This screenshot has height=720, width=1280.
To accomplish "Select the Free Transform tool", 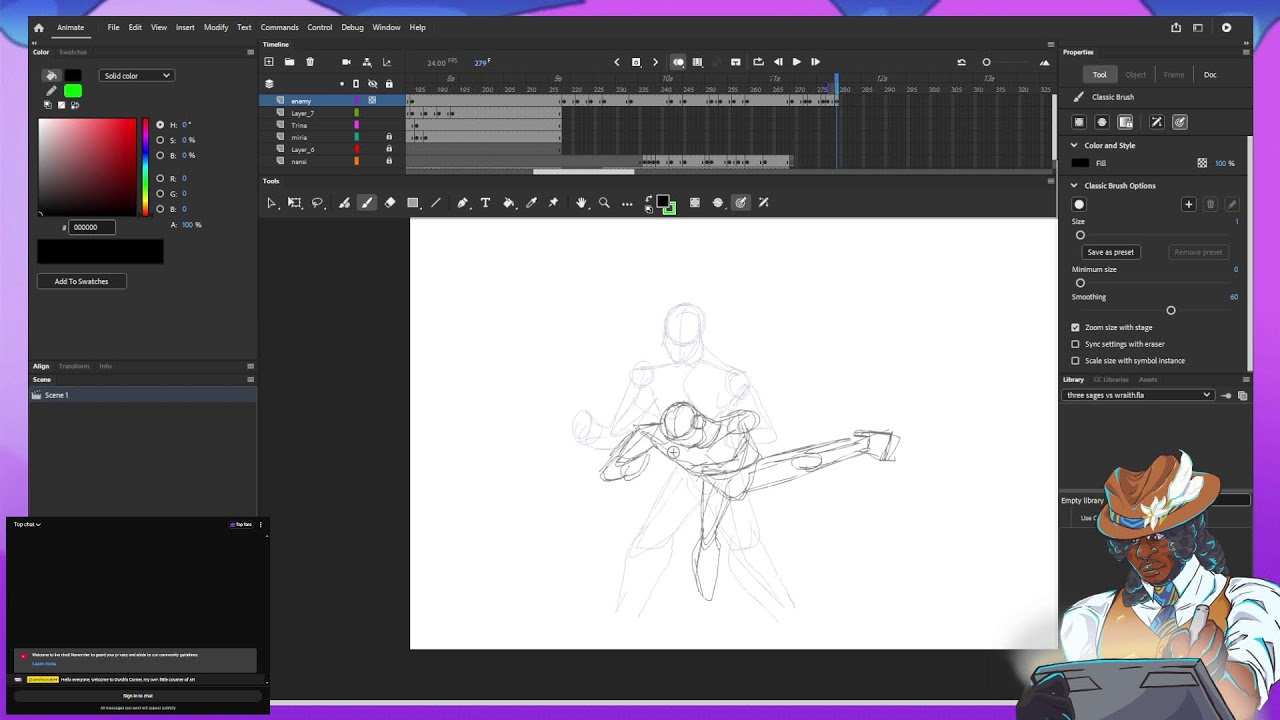I will point(295,203).
